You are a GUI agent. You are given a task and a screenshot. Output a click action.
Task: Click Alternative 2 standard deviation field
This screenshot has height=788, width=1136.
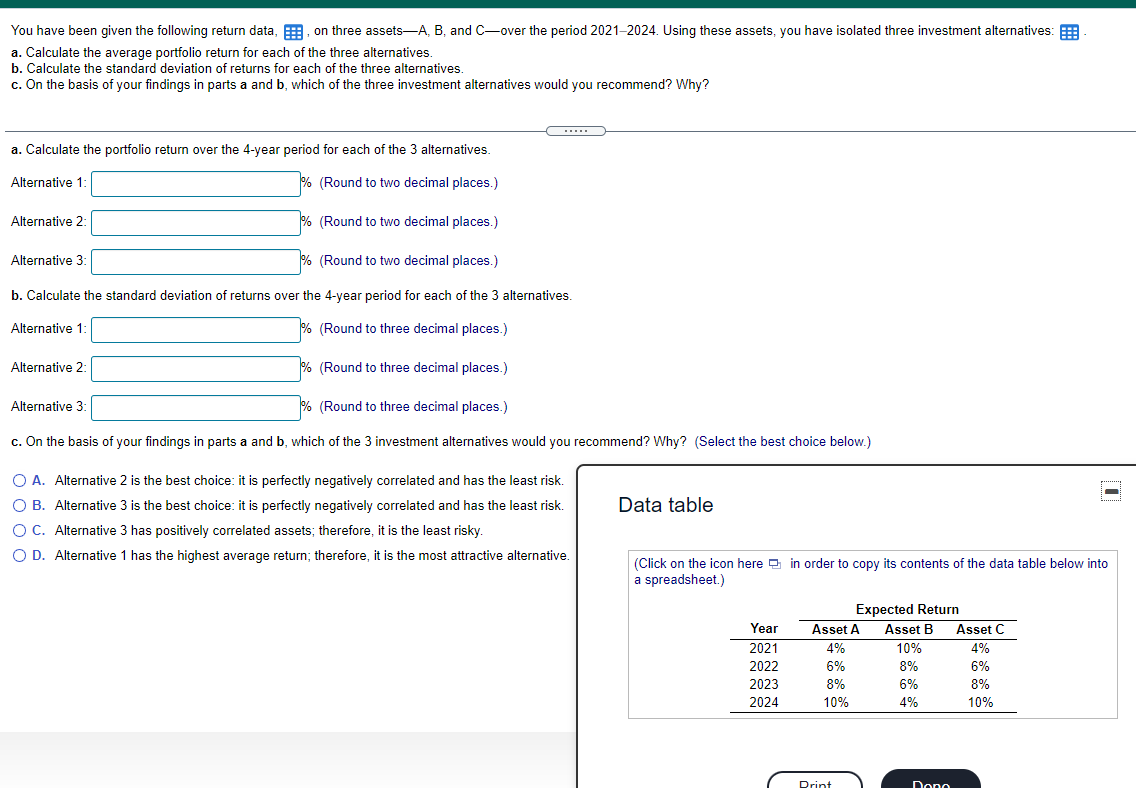tap(195, 368)
